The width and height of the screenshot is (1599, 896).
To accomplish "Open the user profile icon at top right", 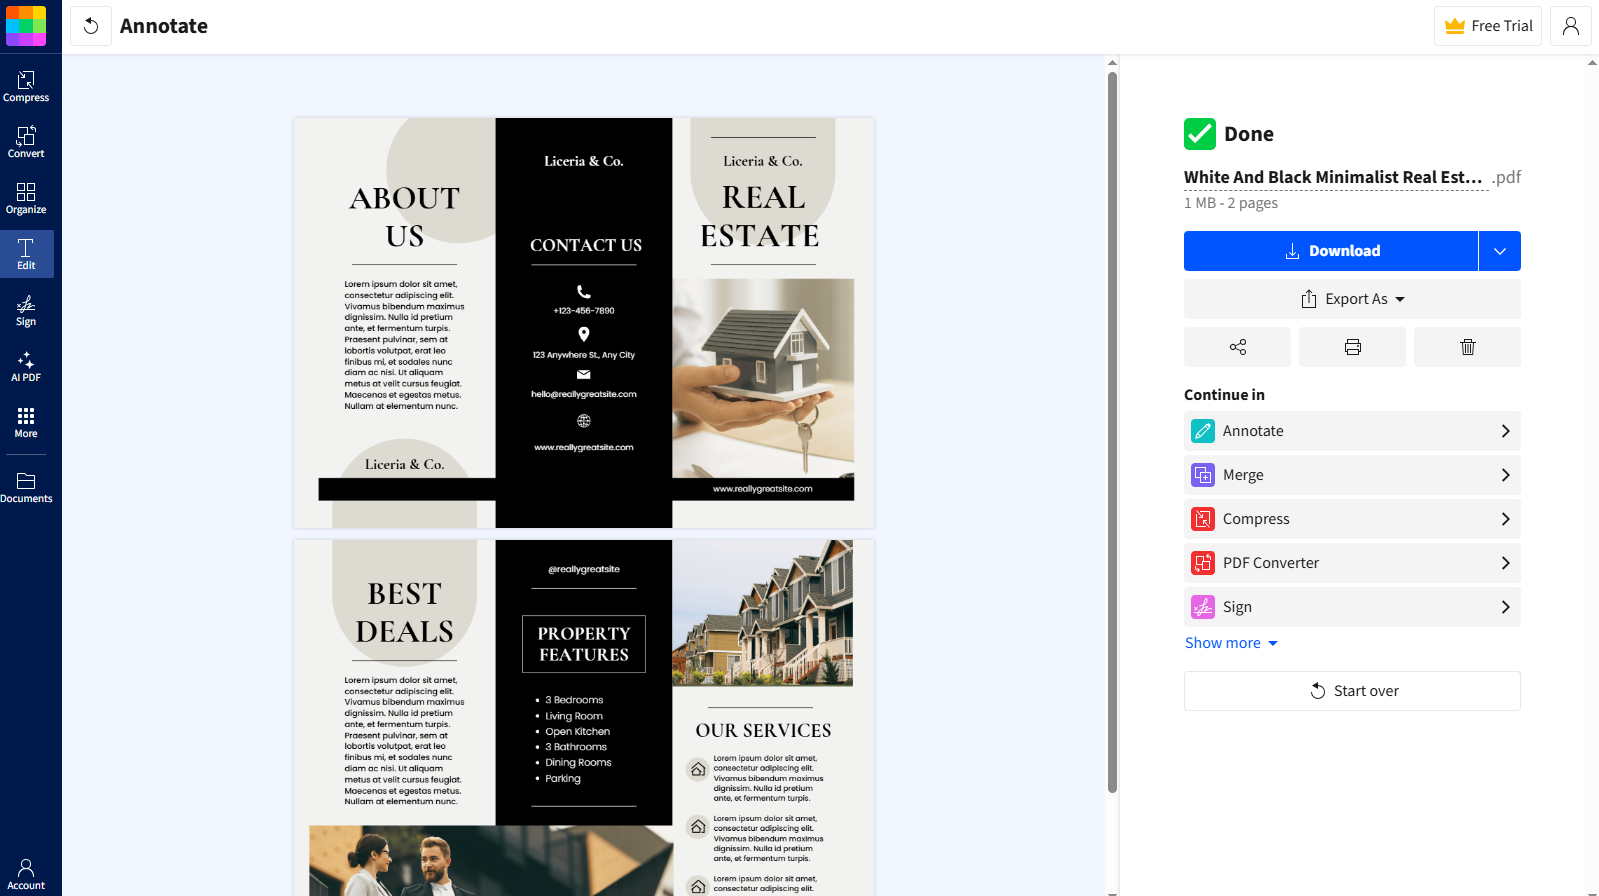I will click(1570, 26).
